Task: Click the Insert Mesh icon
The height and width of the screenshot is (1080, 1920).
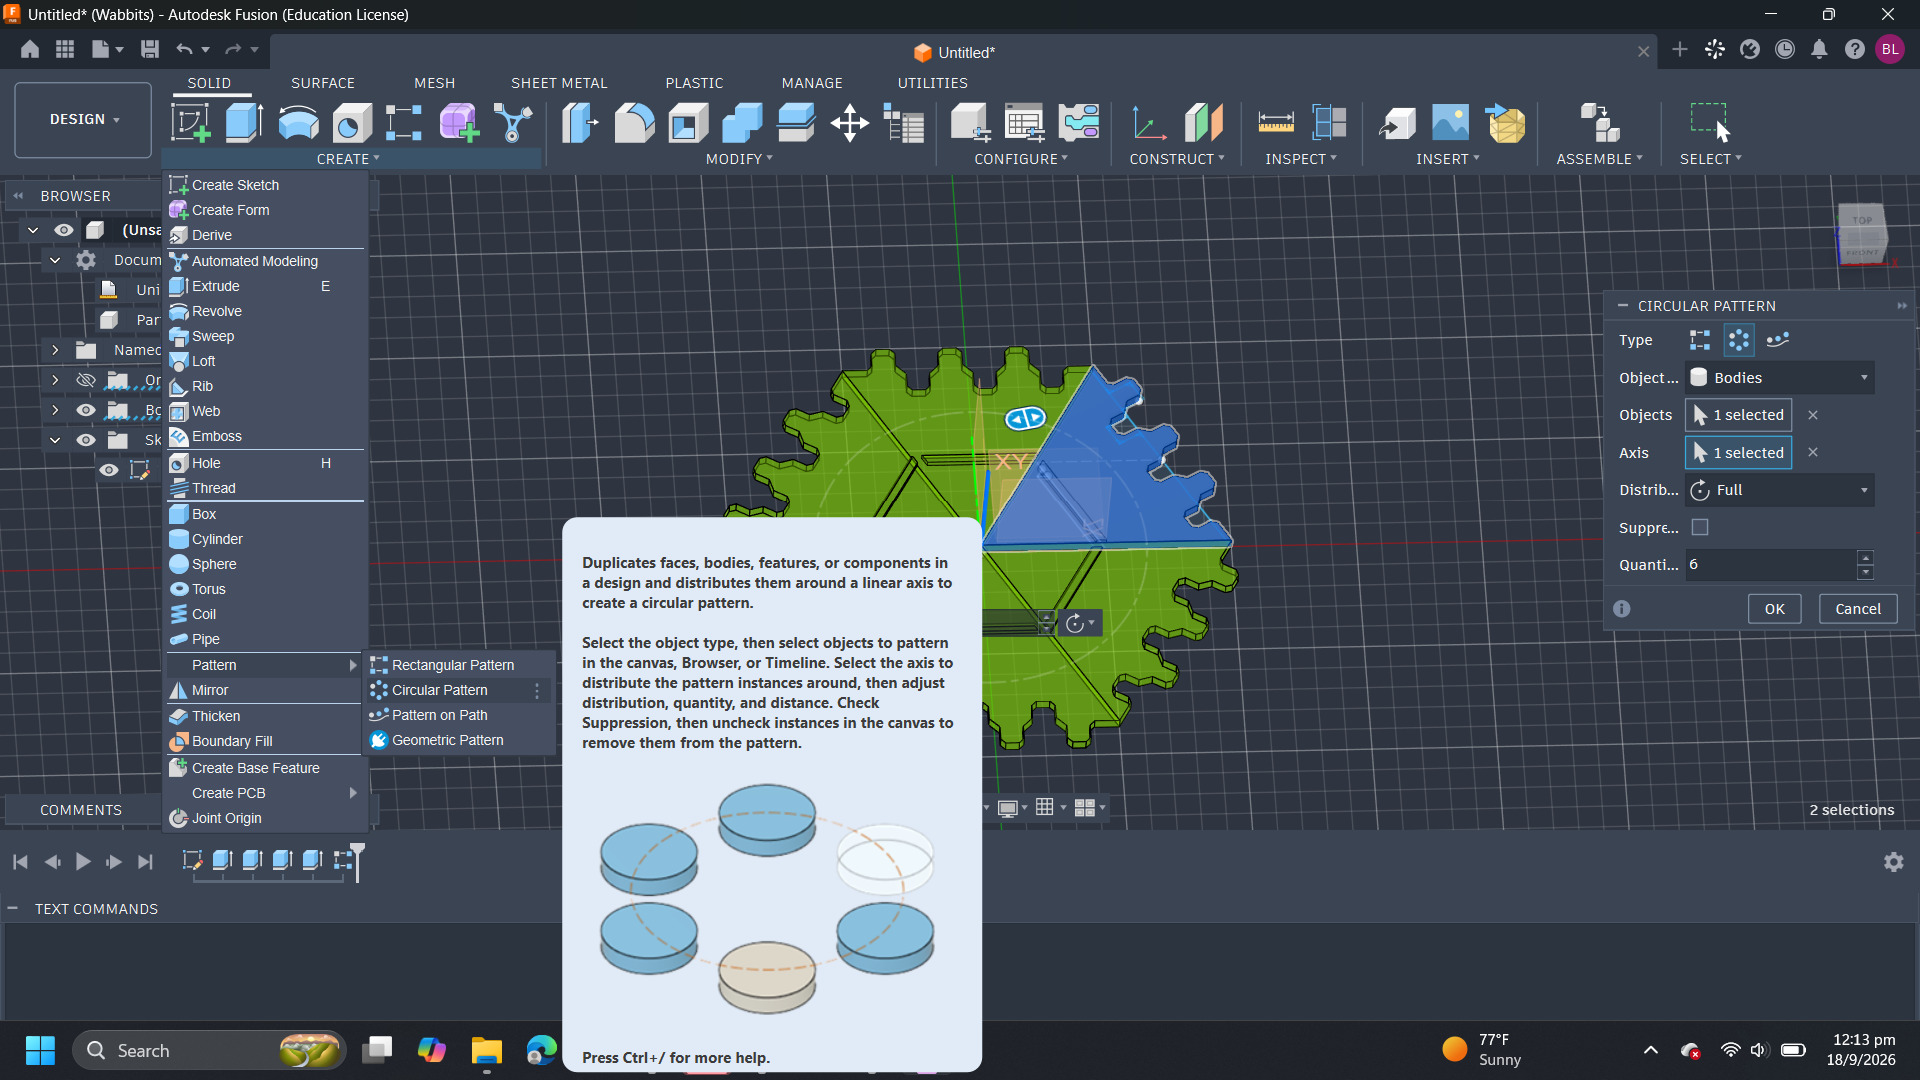Action: (1505, 123)
